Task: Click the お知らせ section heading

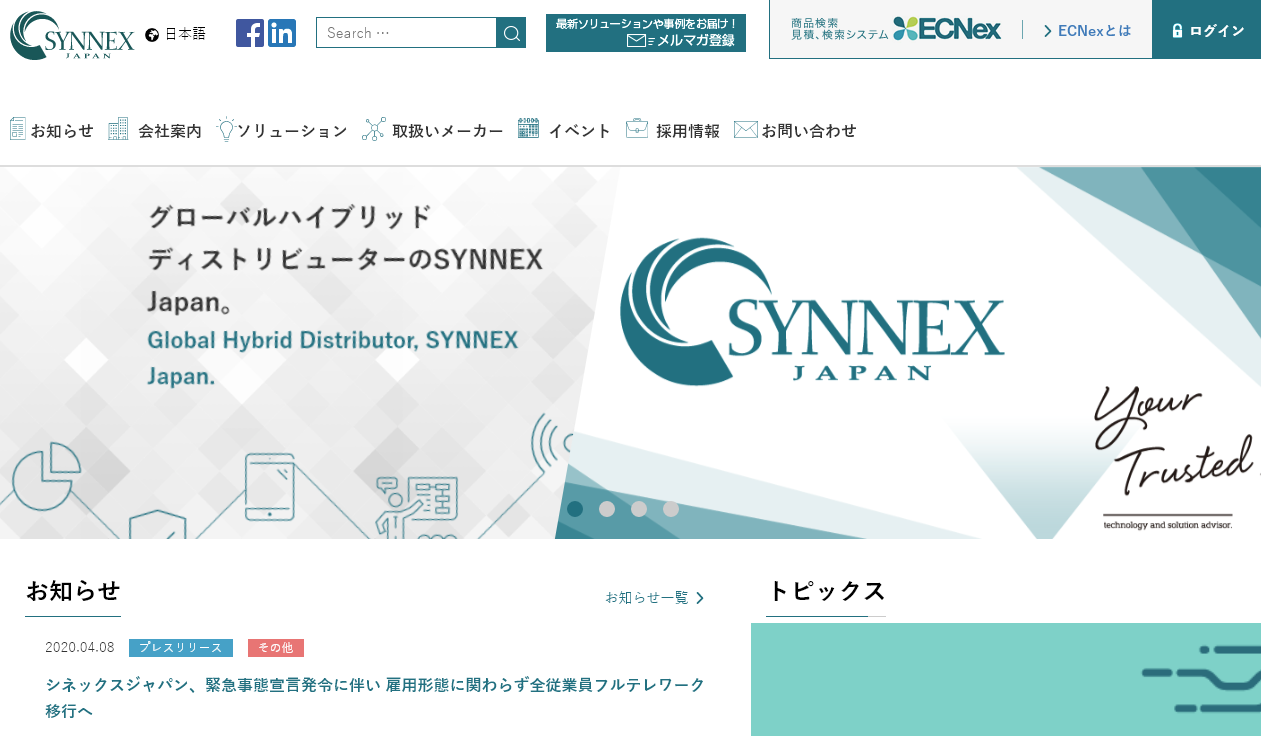Action: tap(73, 591)
